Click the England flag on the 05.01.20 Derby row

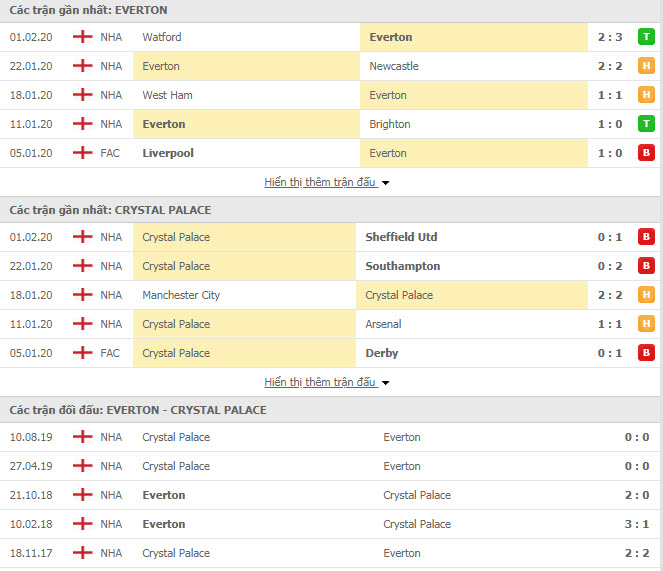coord(82,353)
